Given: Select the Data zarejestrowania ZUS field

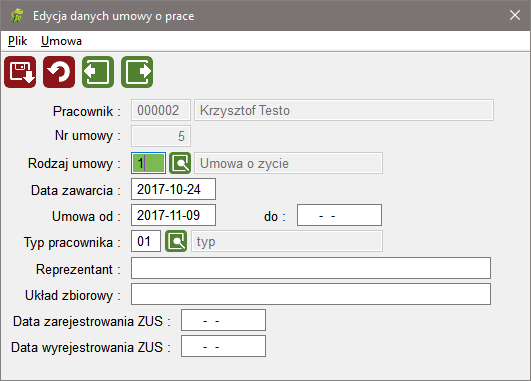Looking at the screenshot, I should (x=224, y=320).
